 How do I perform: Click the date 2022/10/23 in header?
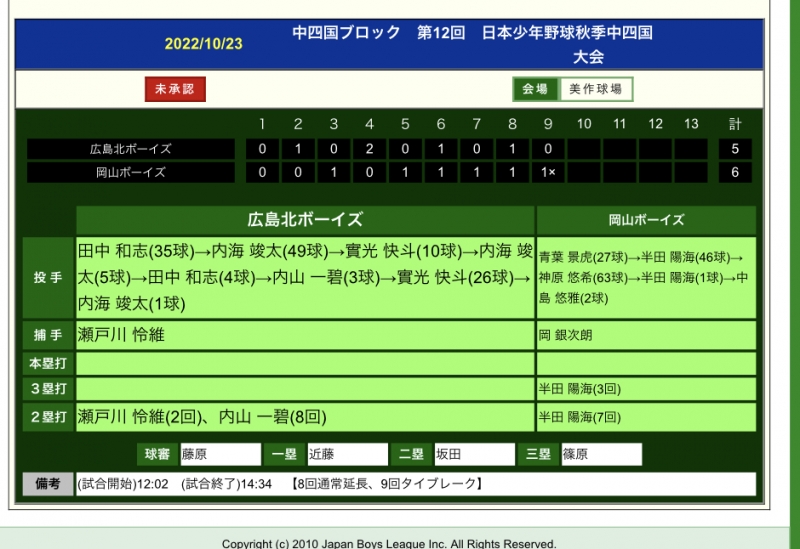203,44
